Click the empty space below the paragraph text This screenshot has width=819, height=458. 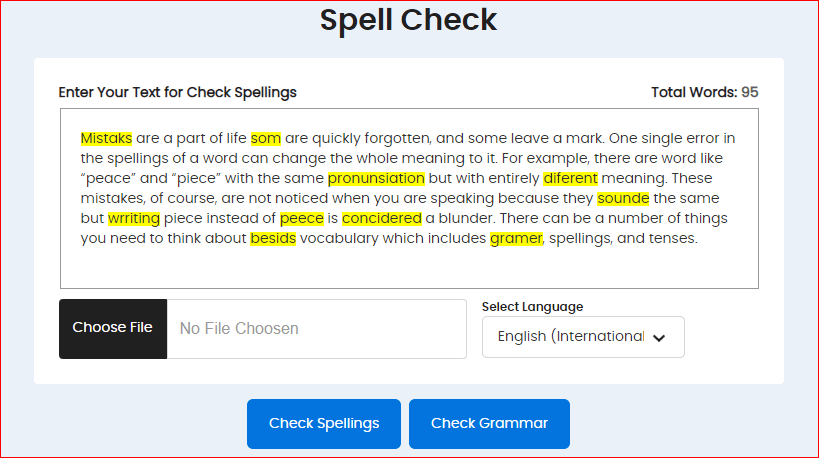[408, 268]
